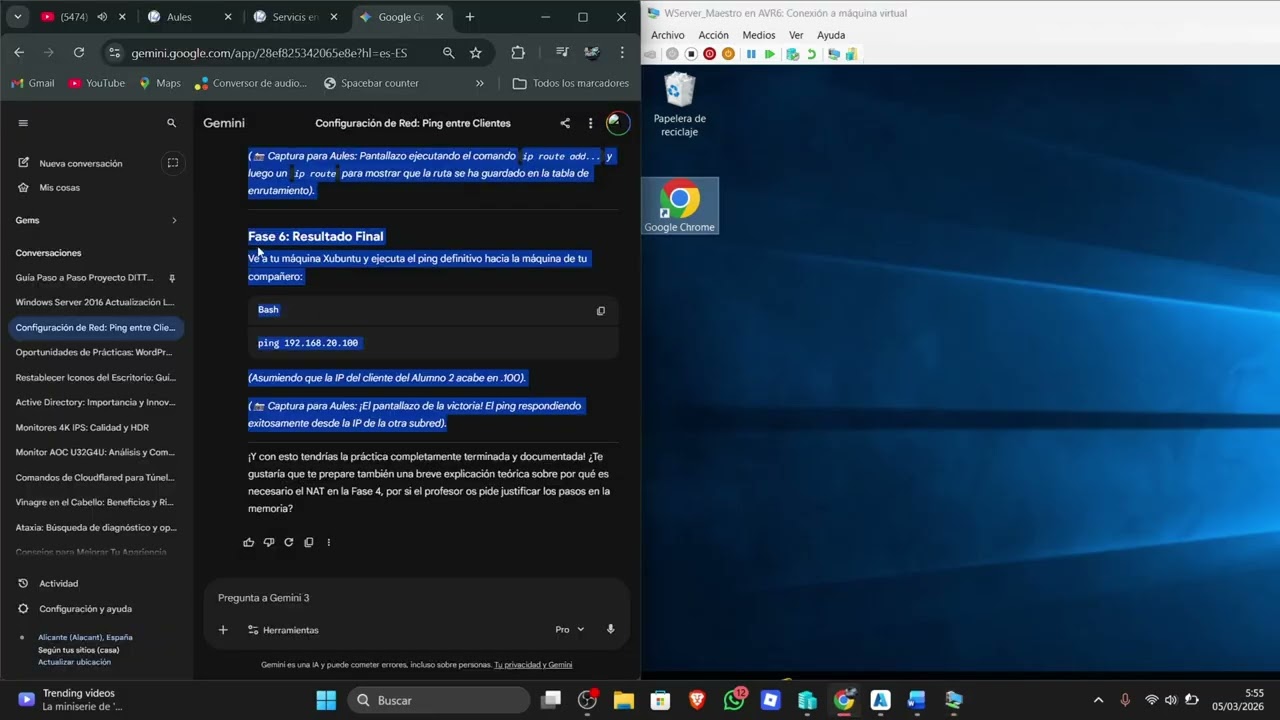The height and width of the screenshot is (720, 1280).
Task: Click the red Shut Down icon in the Hyper-V toolbar
Action: pyautogui.click(x=709, y=54)
